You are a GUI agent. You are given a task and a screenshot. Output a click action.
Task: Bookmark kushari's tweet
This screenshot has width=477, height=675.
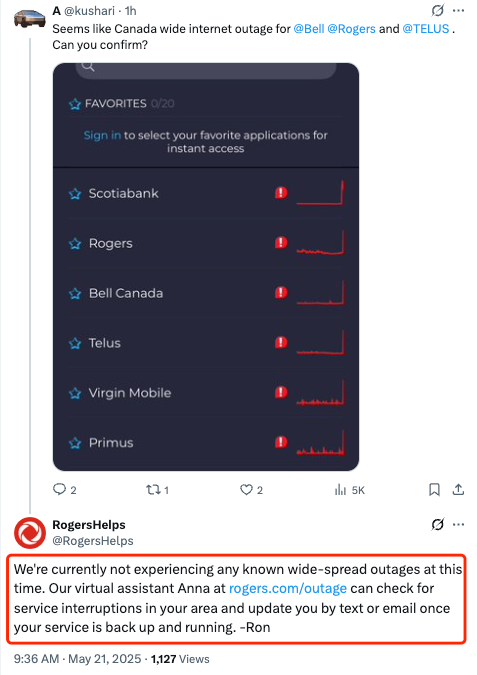pyautogui.click(x=434, y=489)
